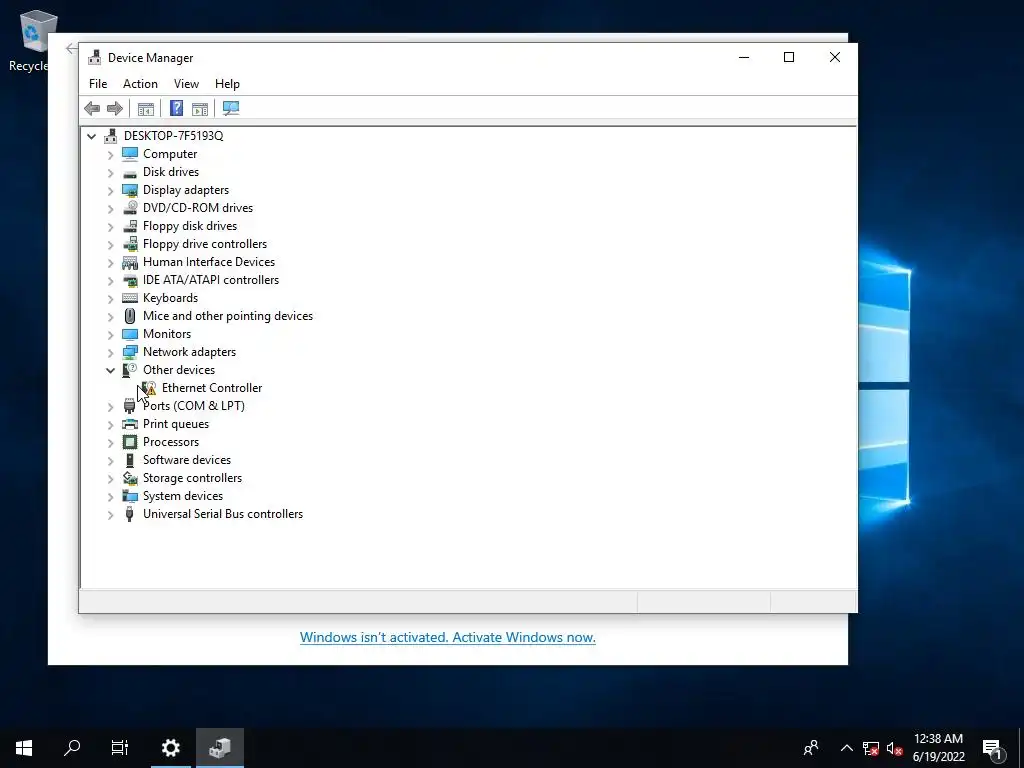The height and width of the screenshot is (768, 1024).
Task: Click the IDE ATA/ATAPI controllers icon
Action: tap(130, 280)
